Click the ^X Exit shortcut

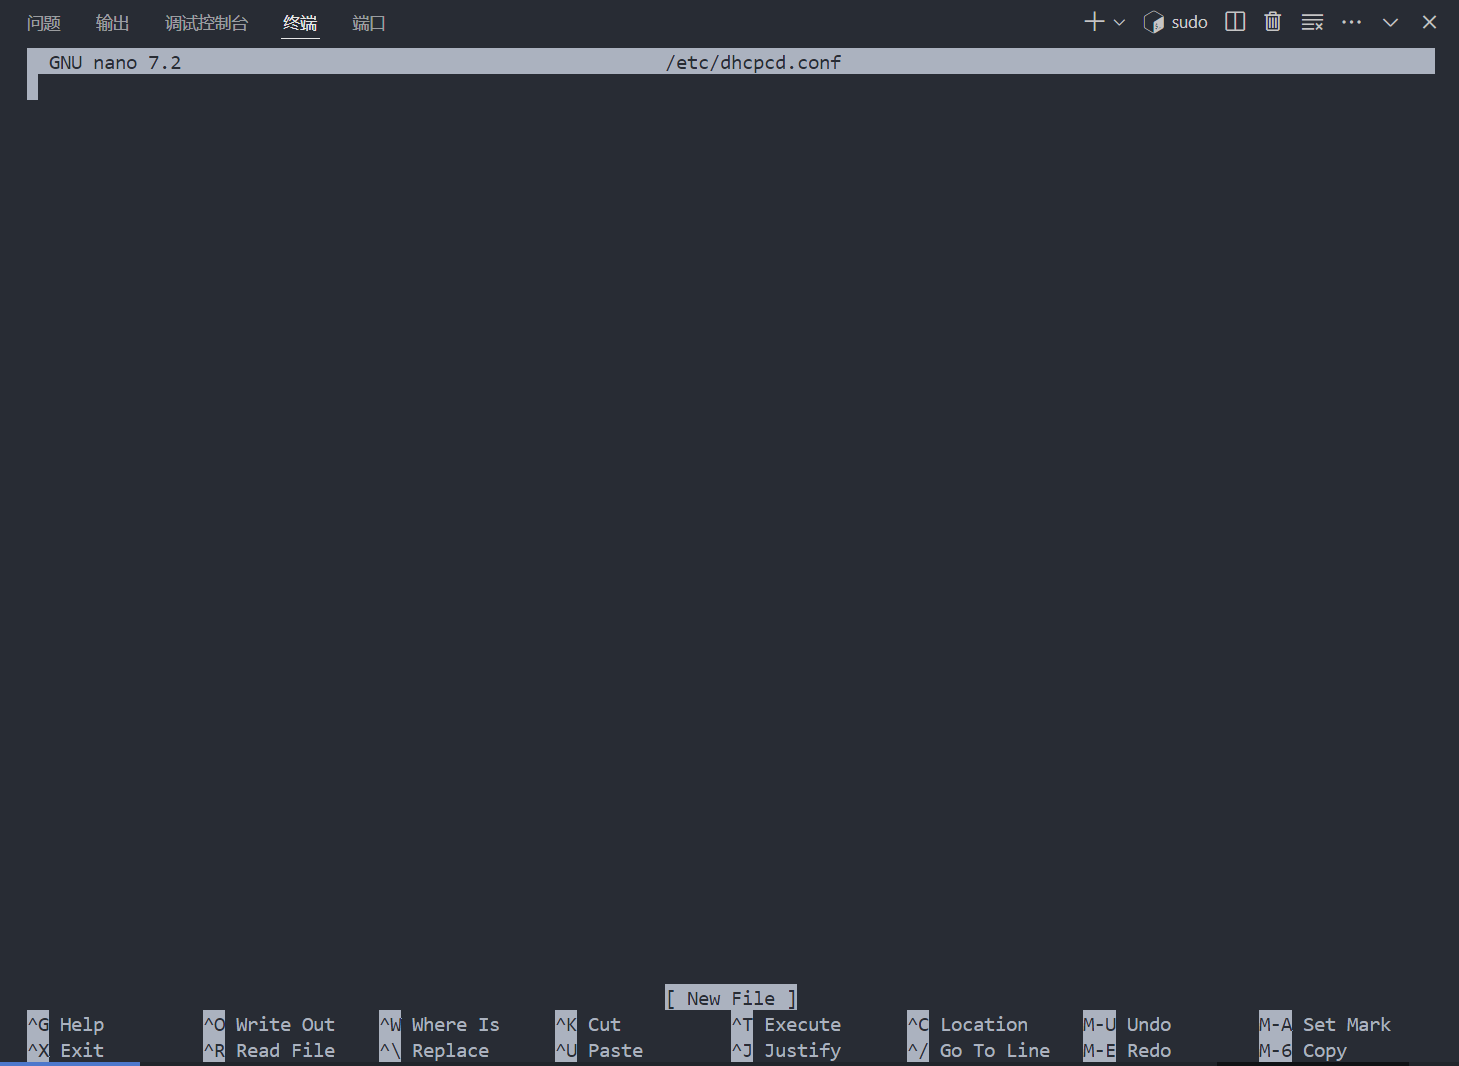(66, 1050)
